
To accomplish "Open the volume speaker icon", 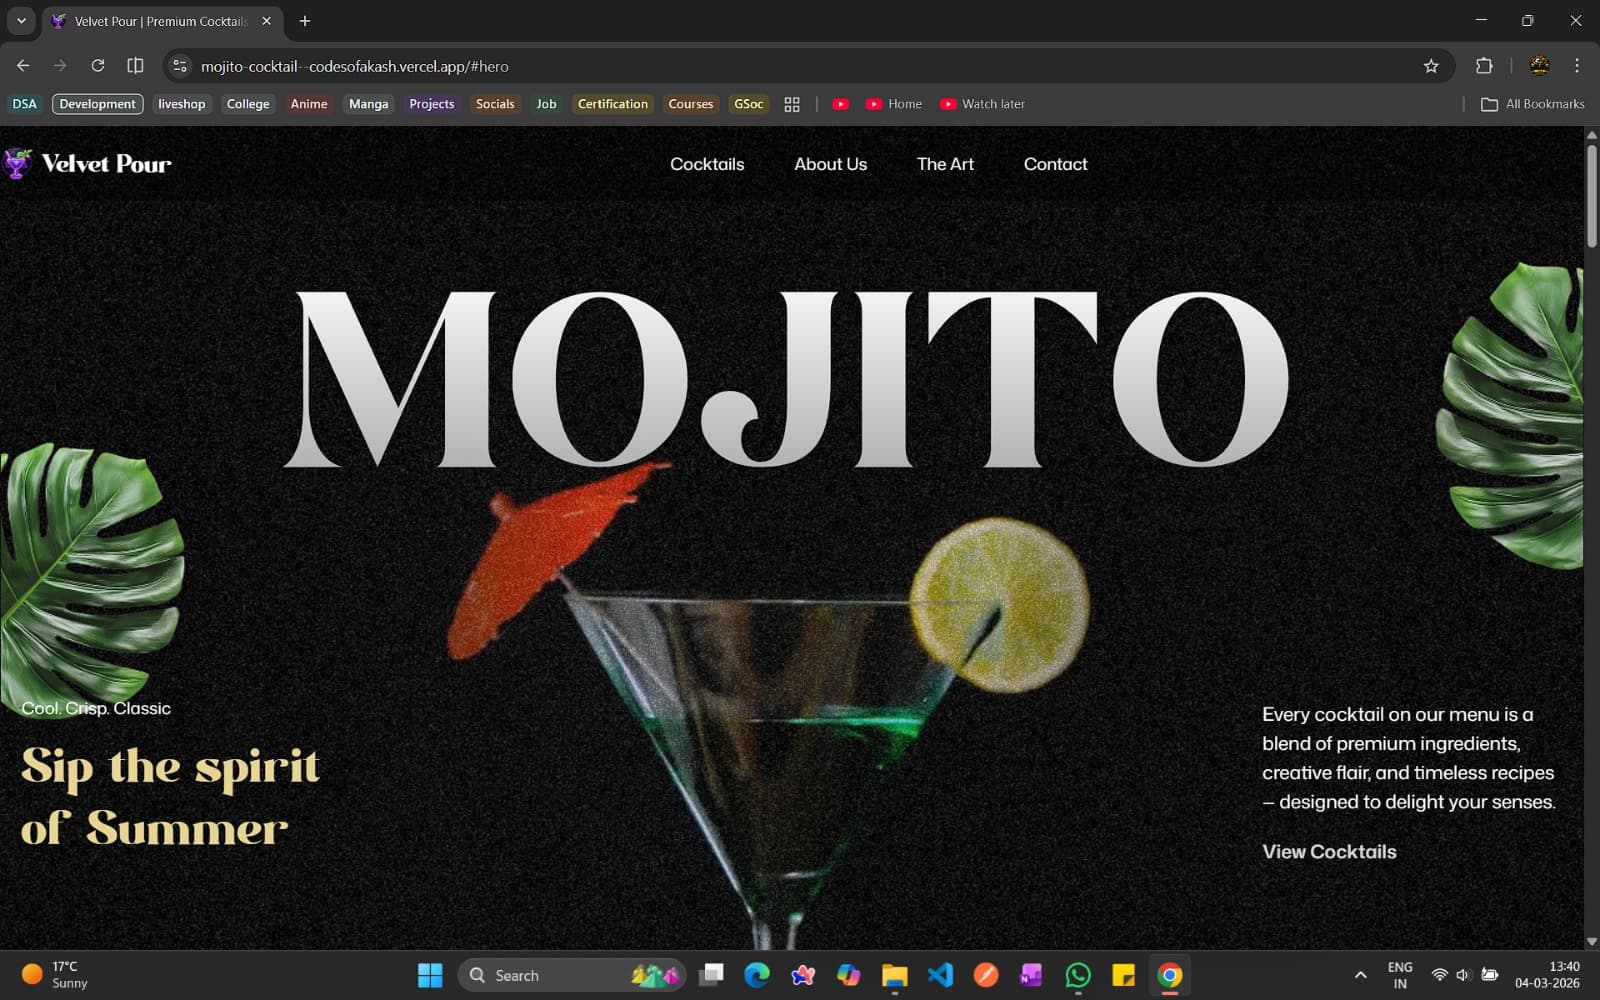I will pyautogui.click(x=1463, y=975).
